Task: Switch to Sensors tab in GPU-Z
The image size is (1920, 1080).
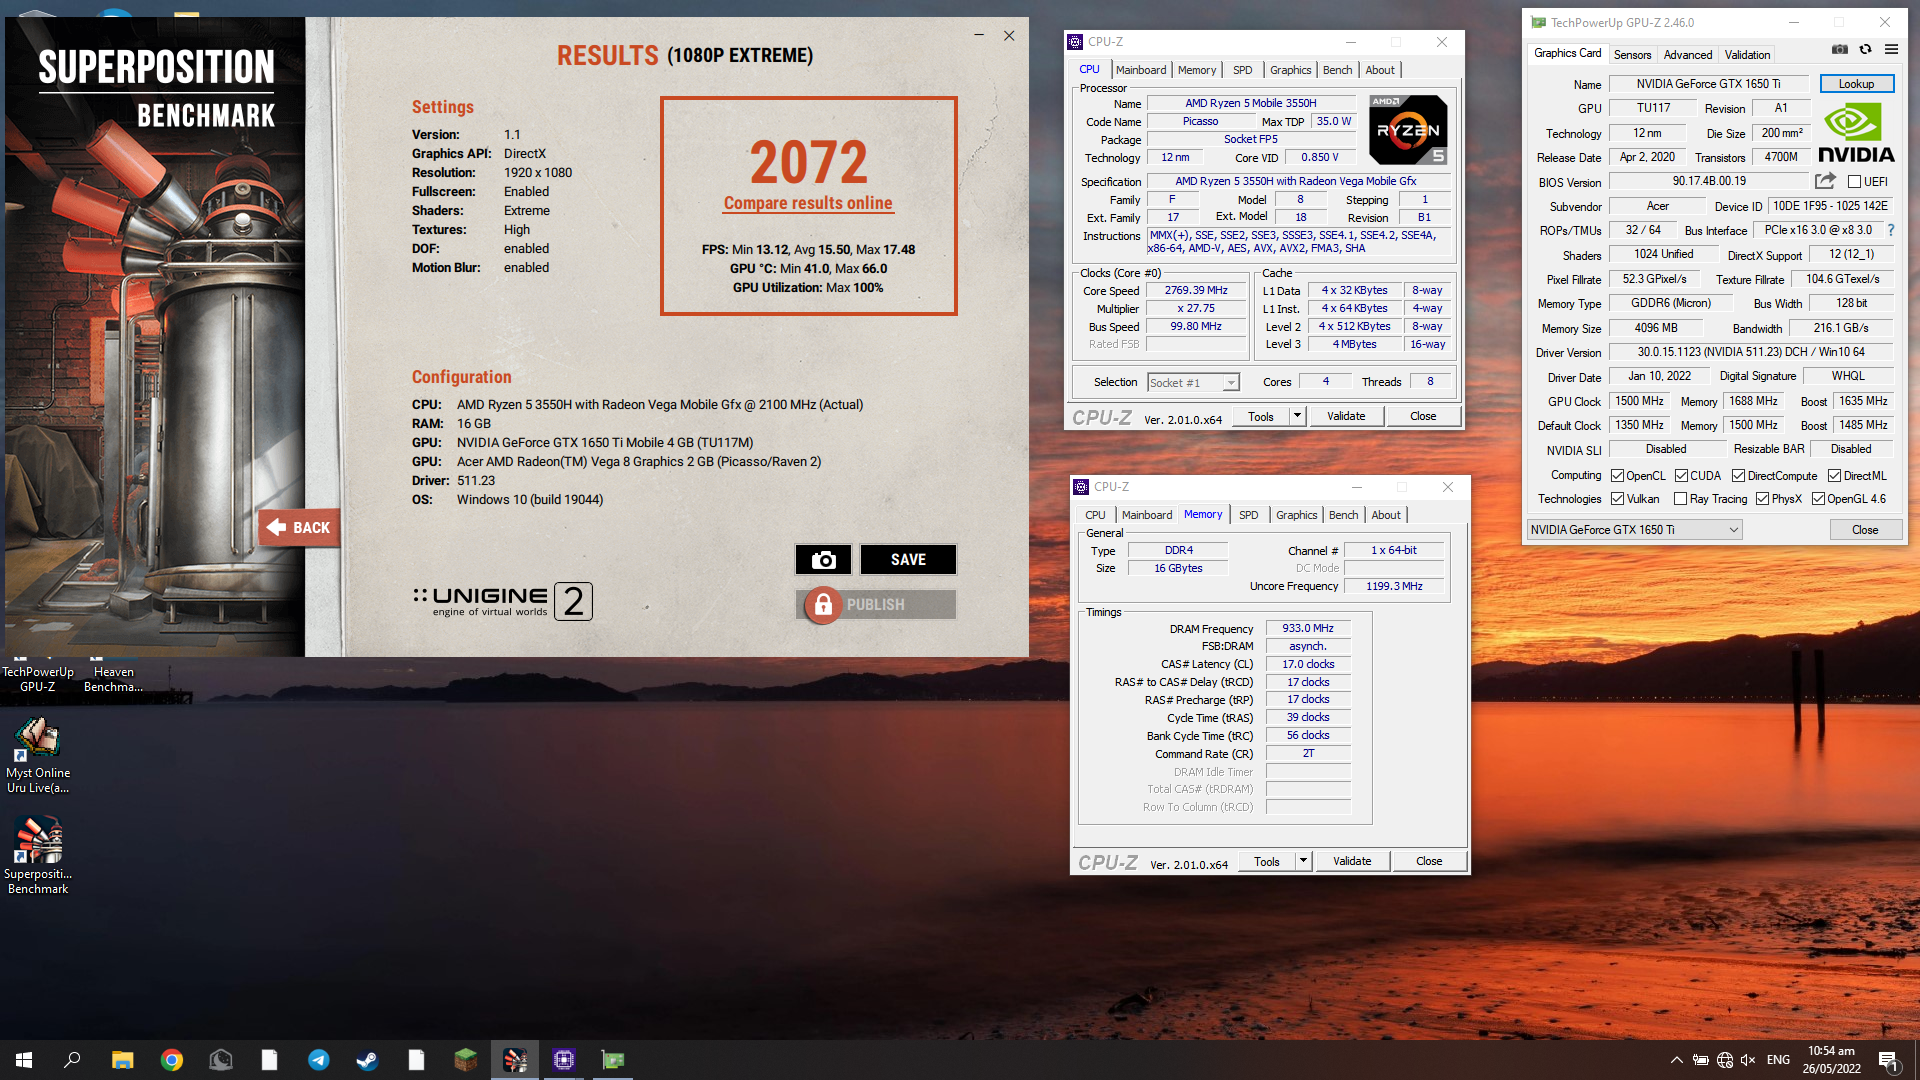Action: pyautogui.click(x=1632, y=55)
